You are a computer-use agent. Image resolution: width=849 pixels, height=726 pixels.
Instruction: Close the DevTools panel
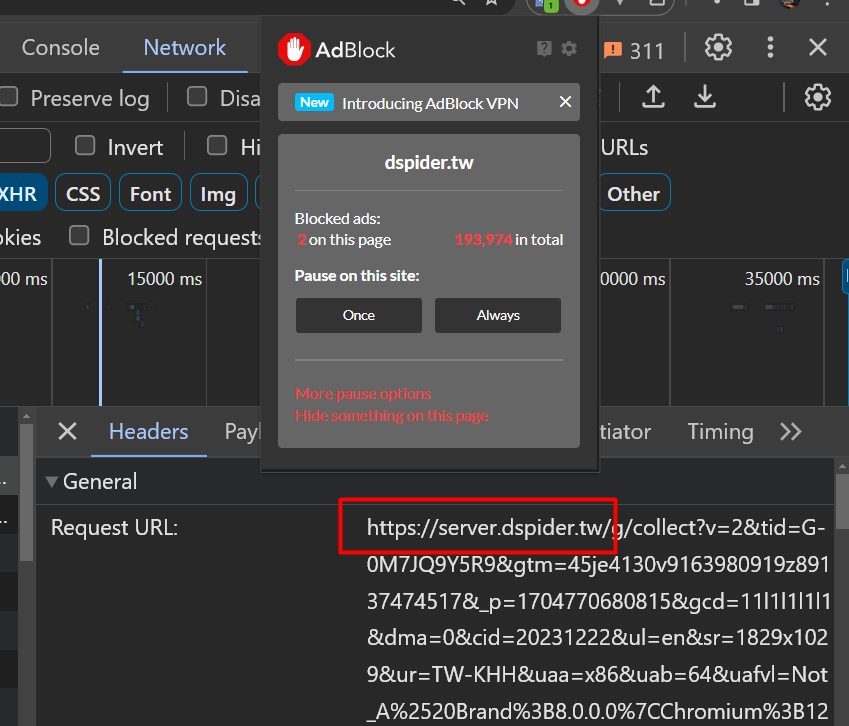tap(818, 47)
